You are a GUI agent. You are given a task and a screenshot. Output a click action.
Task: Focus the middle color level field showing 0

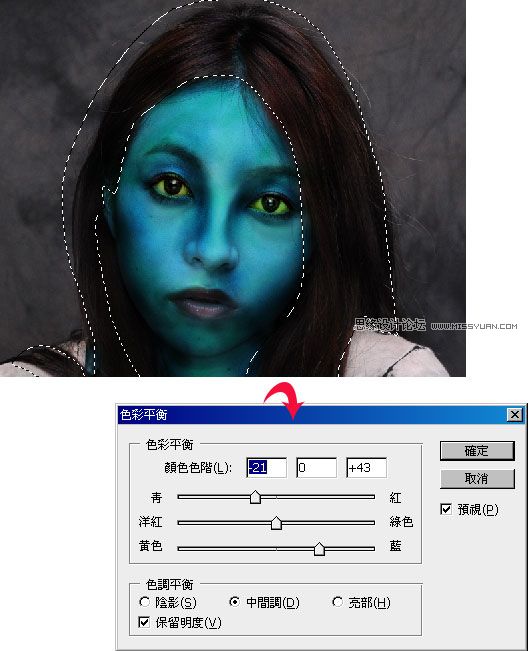click(x=316, y=467)
